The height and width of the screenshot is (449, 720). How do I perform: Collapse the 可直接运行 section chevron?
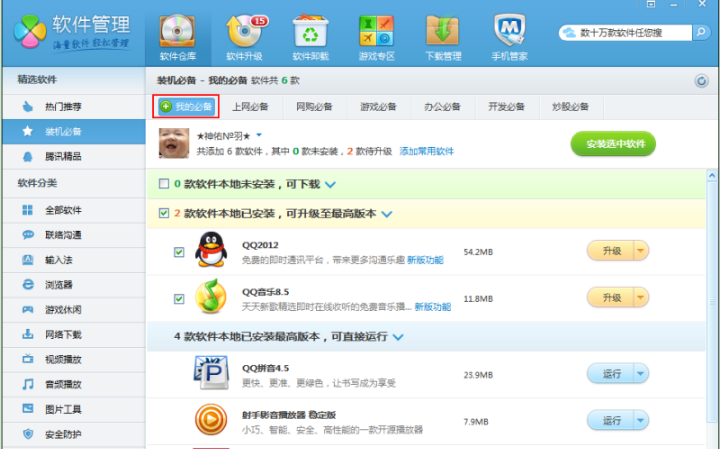tap(398, 337)
